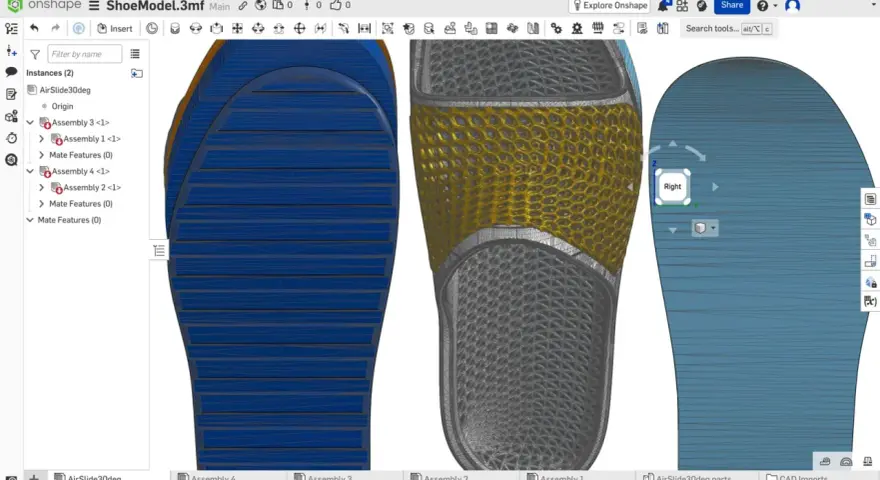Viewport: 880px width, 480px height.
Task: Switch to the Assembly 2 tab
Action: click(446, 477)
